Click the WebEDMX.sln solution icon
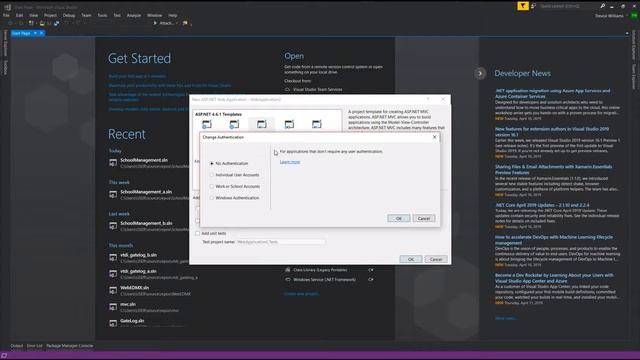 113,291
